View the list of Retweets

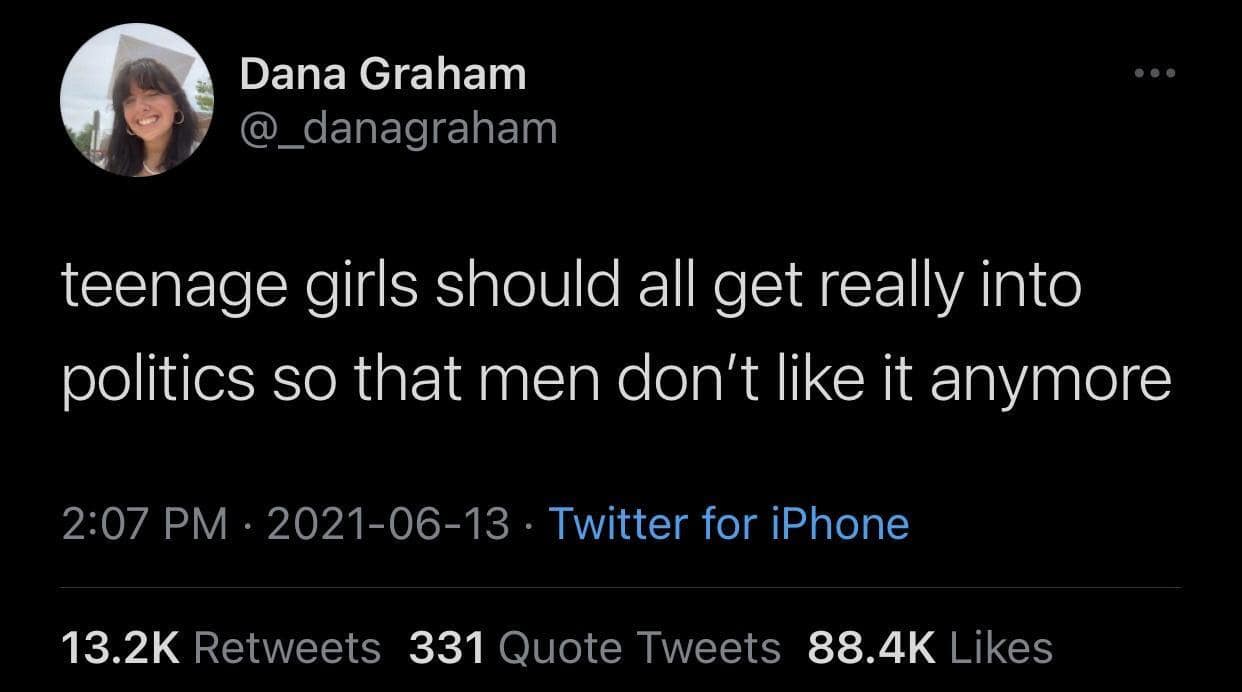coord(220,647)
